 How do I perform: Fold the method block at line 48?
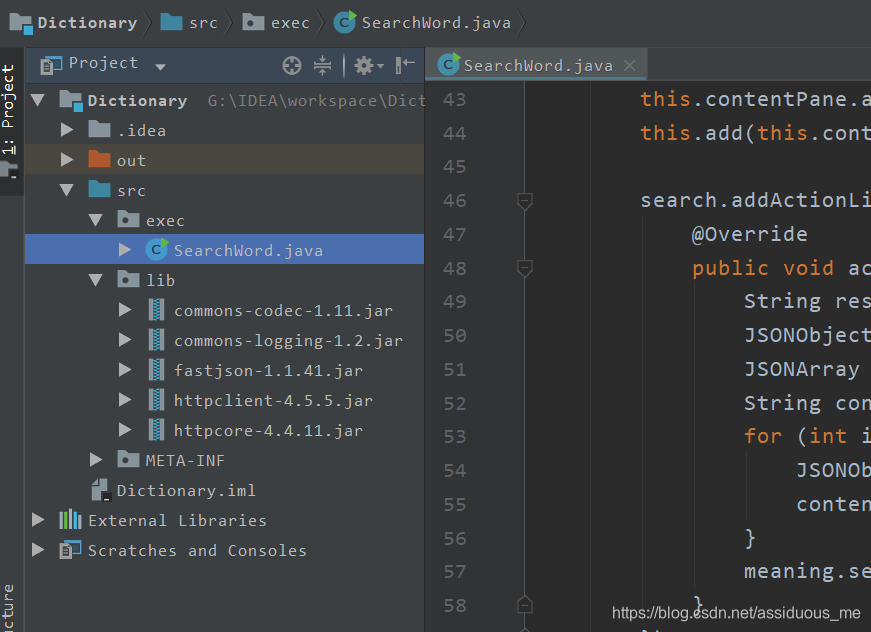(x=524, y=268)
